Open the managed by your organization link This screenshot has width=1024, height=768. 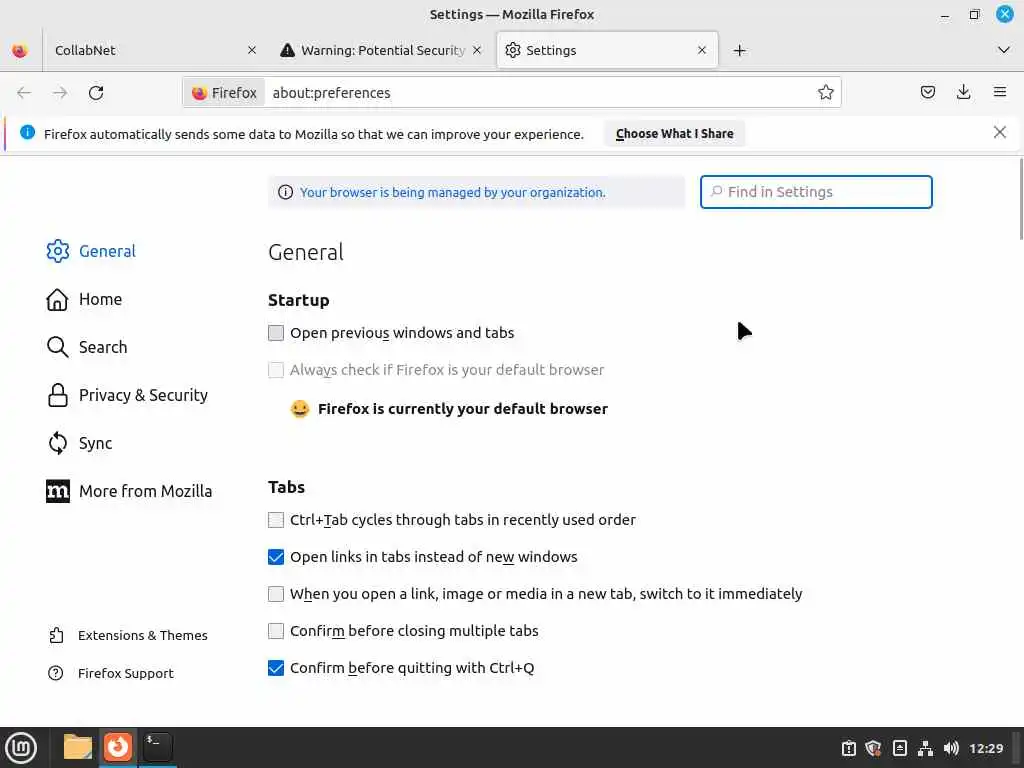(453, 193)
